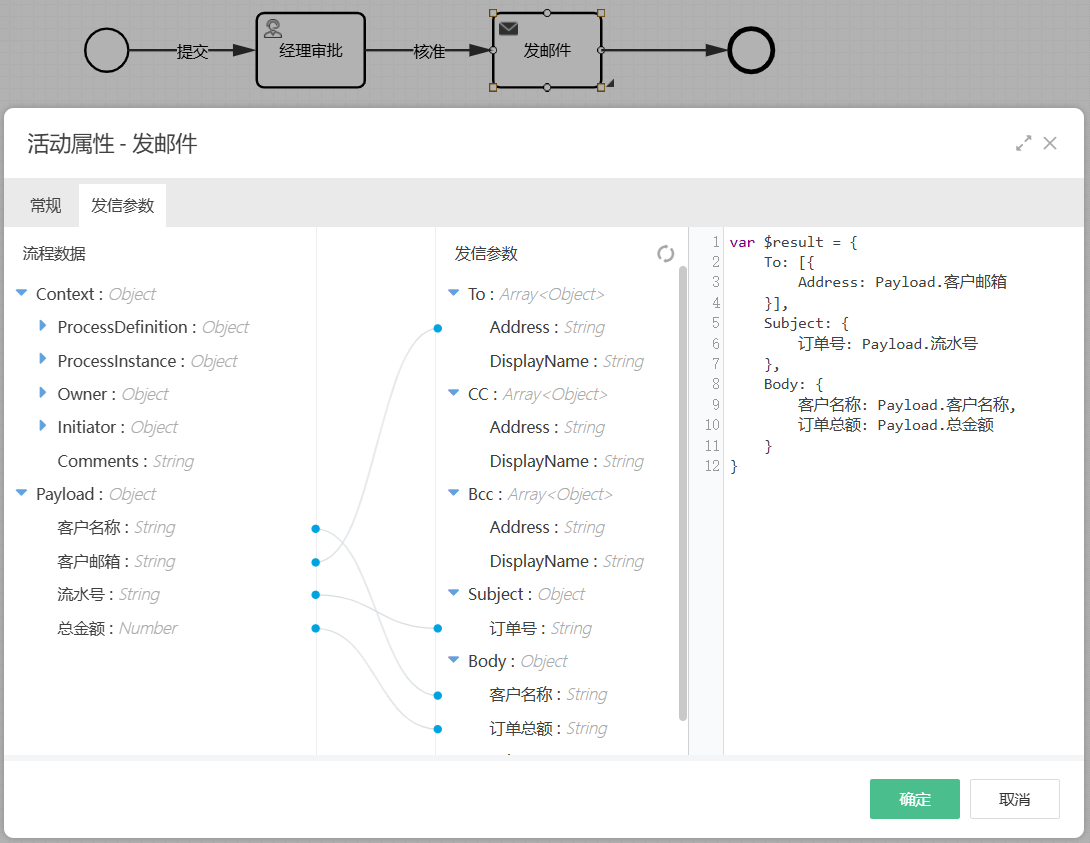Select the start event circle
The width and height of the screenshot is (1090, 843).
point(107,50)
